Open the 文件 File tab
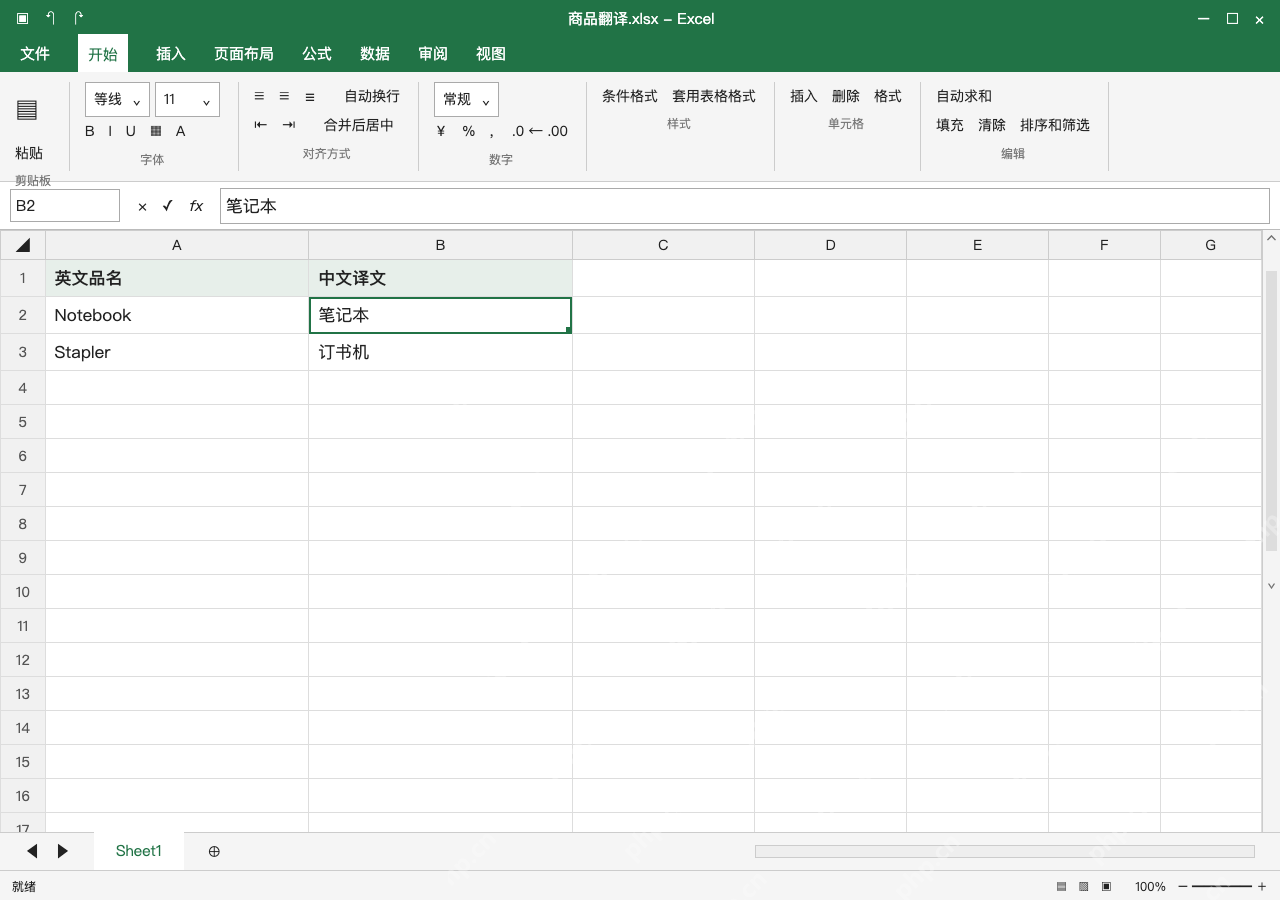The width and height of the screenshot is (1280, 900). pyautogui.click(x=35, y=54)
